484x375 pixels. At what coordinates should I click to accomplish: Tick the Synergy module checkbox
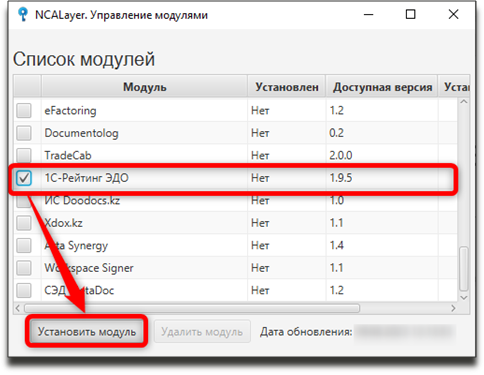[24, 245]
